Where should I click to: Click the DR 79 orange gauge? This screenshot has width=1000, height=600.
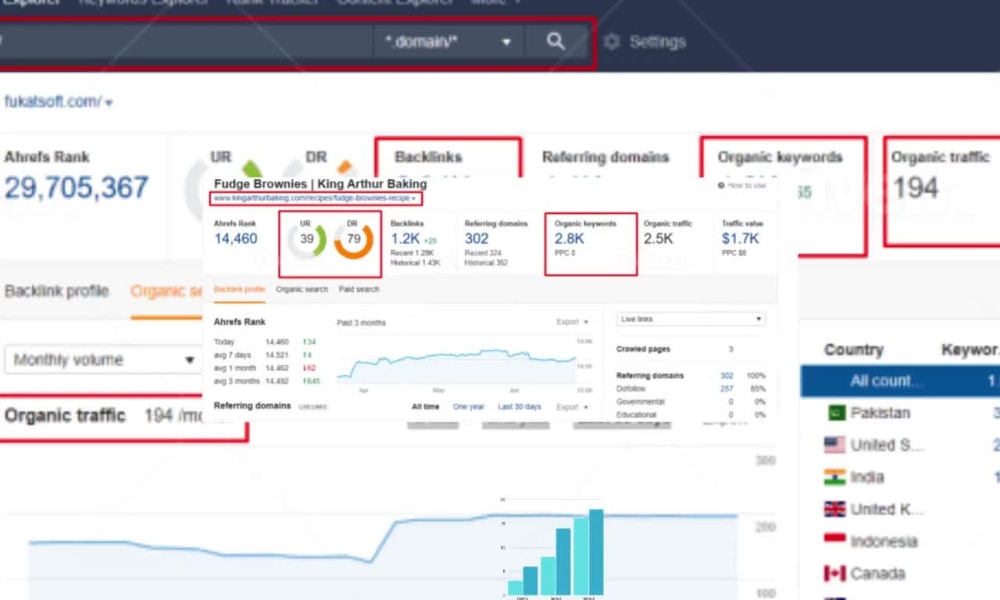pyautogui.click(x=353, y=239)
